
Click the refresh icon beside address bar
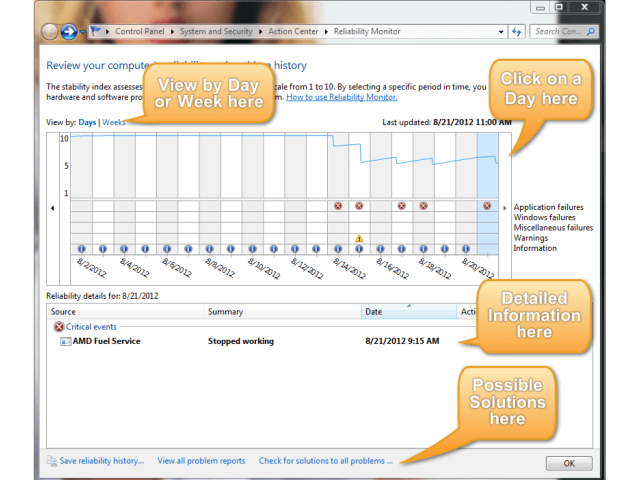click(x=517, y=31)
